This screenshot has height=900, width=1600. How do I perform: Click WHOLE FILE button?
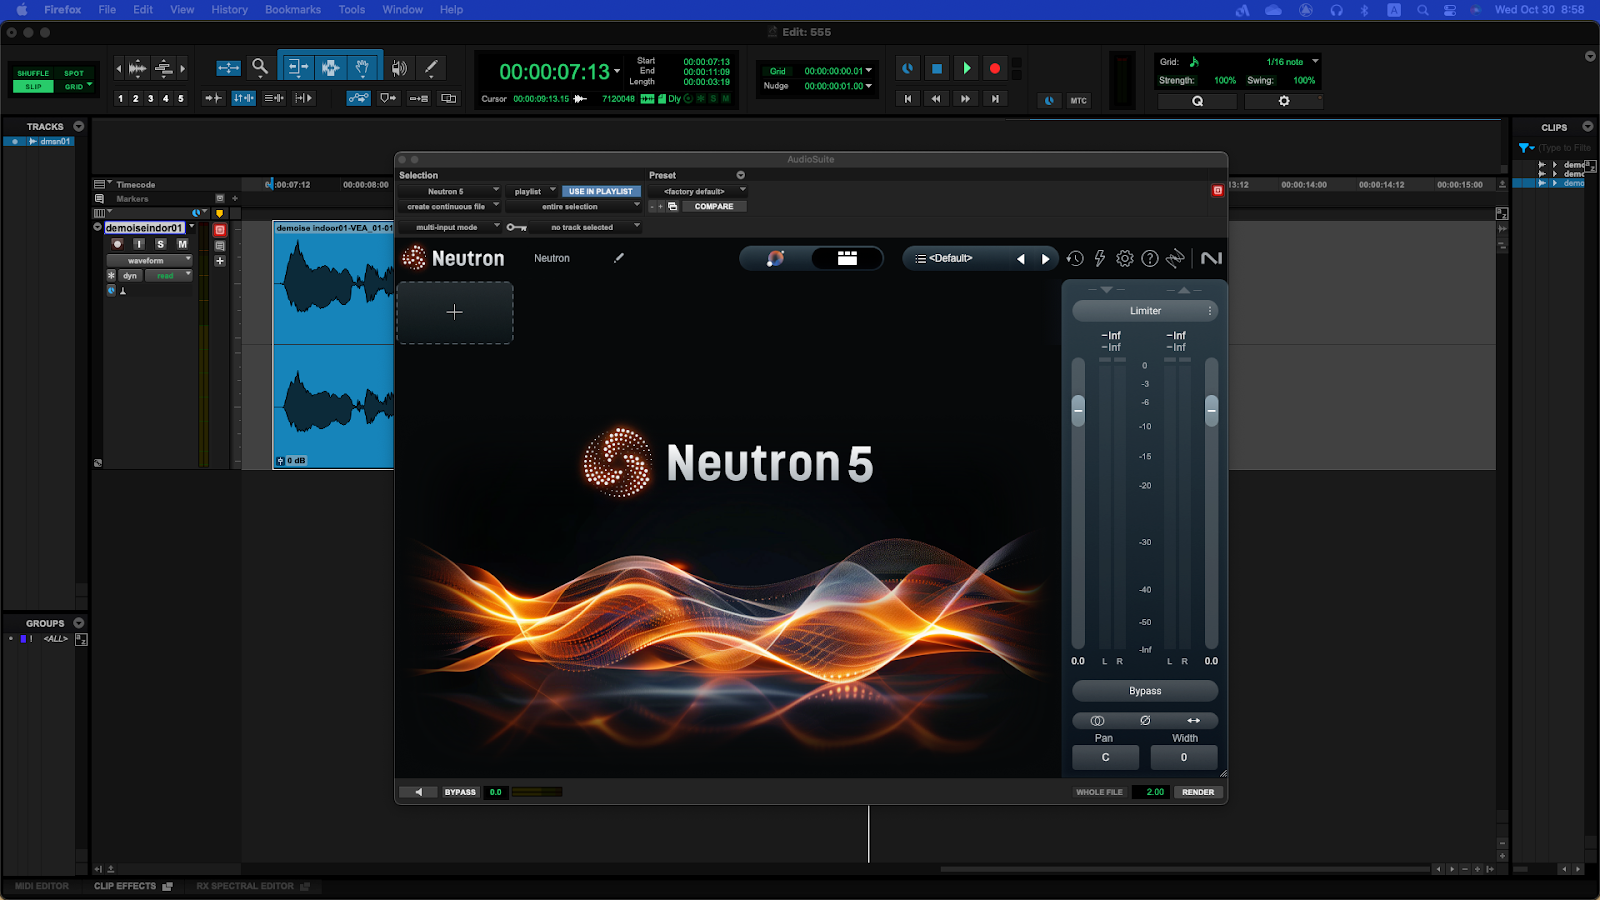(1099, 792)
